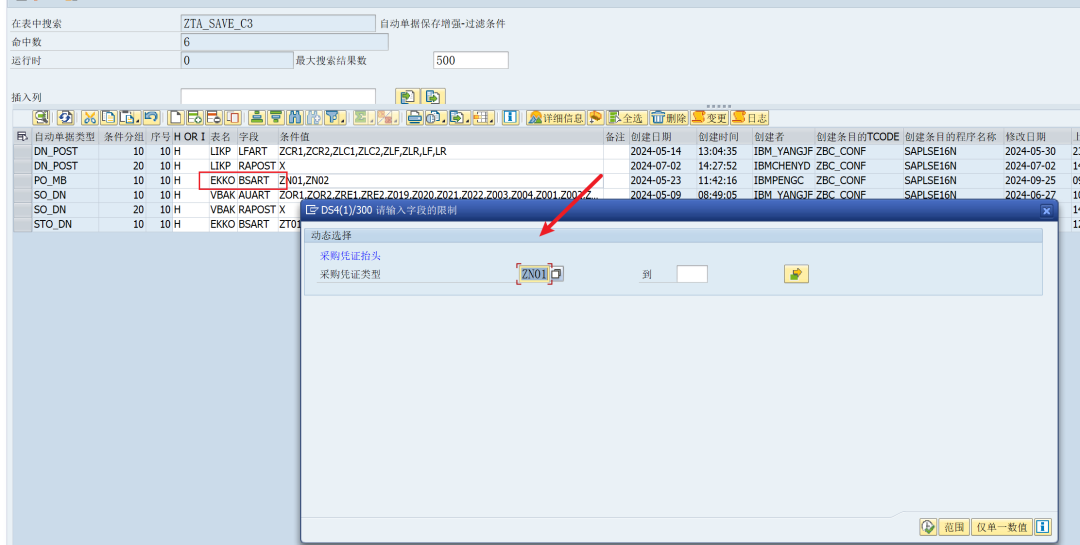Screen dimensions: 1080x545
Task: Click the copy text icon beside scissors
Action: pyautogui.click(x=109, y=118)
